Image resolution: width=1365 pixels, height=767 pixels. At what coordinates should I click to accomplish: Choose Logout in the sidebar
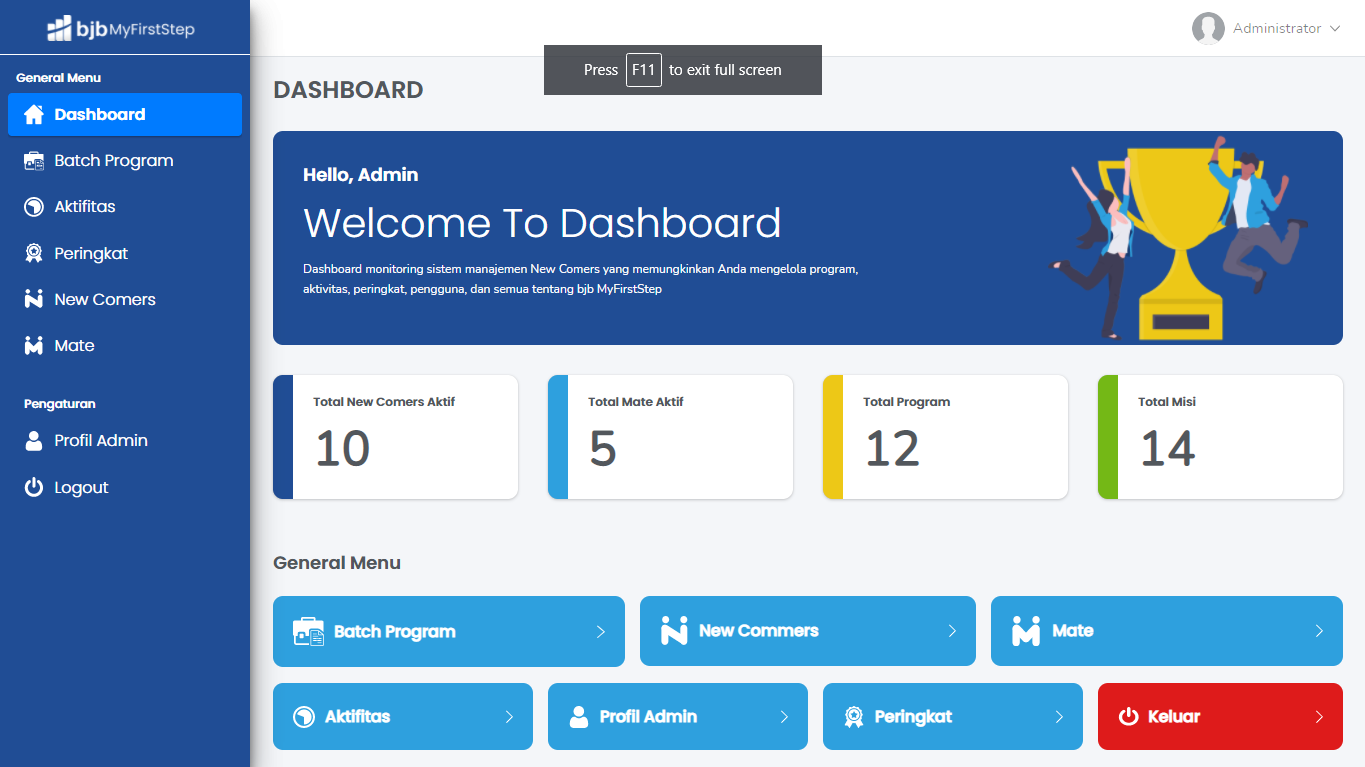(x=125, y=488)
